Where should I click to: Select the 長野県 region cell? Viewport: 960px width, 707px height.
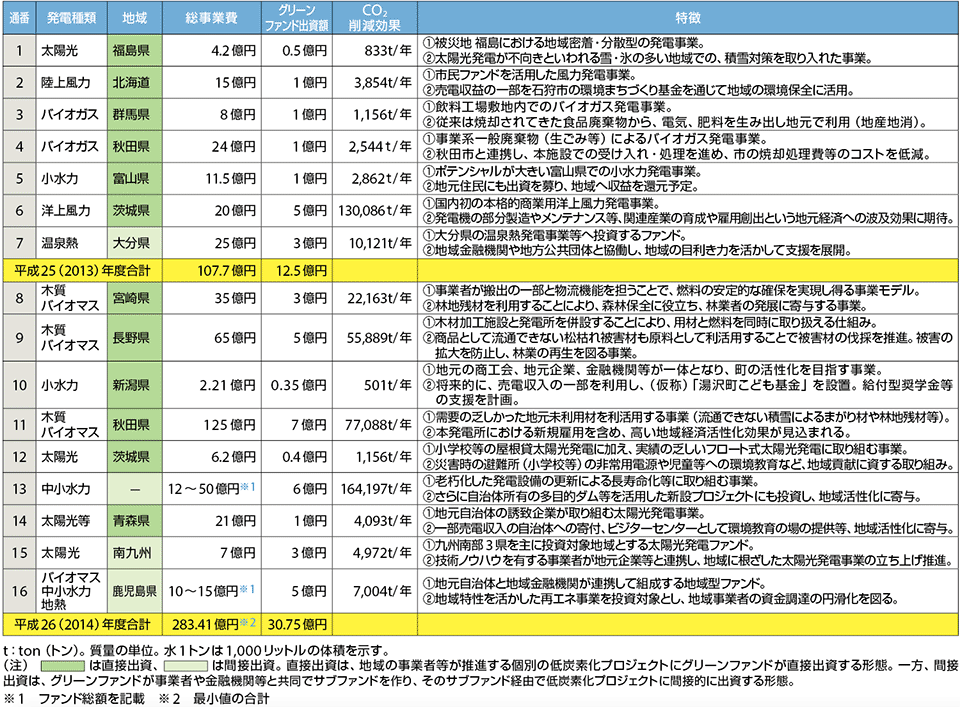pyautogui.click(x=135, y=338)
